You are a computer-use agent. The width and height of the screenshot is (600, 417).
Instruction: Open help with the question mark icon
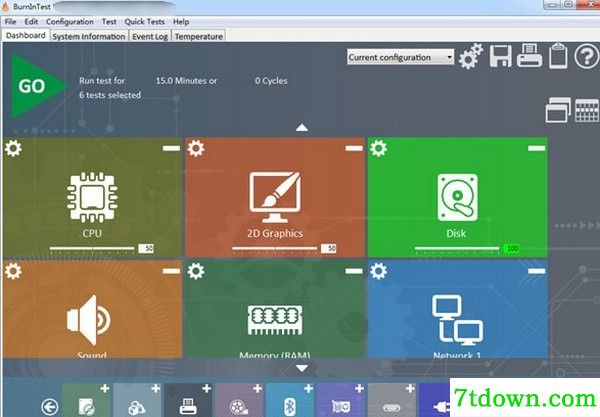pyautogui.click(x=587, y=56)
